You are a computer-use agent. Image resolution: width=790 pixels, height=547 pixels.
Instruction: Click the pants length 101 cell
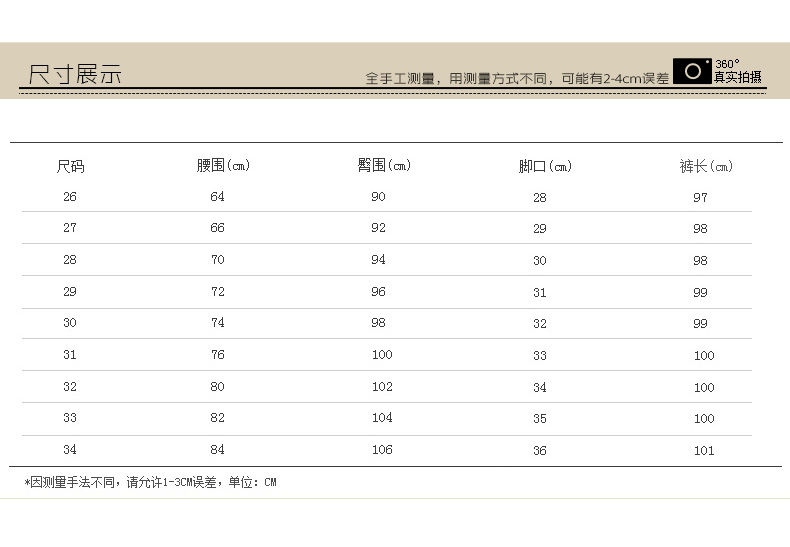(704, 450)
